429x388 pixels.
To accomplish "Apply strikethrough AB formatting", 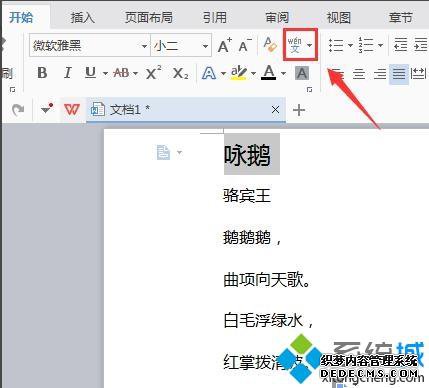I will click(x=121, y=73).
